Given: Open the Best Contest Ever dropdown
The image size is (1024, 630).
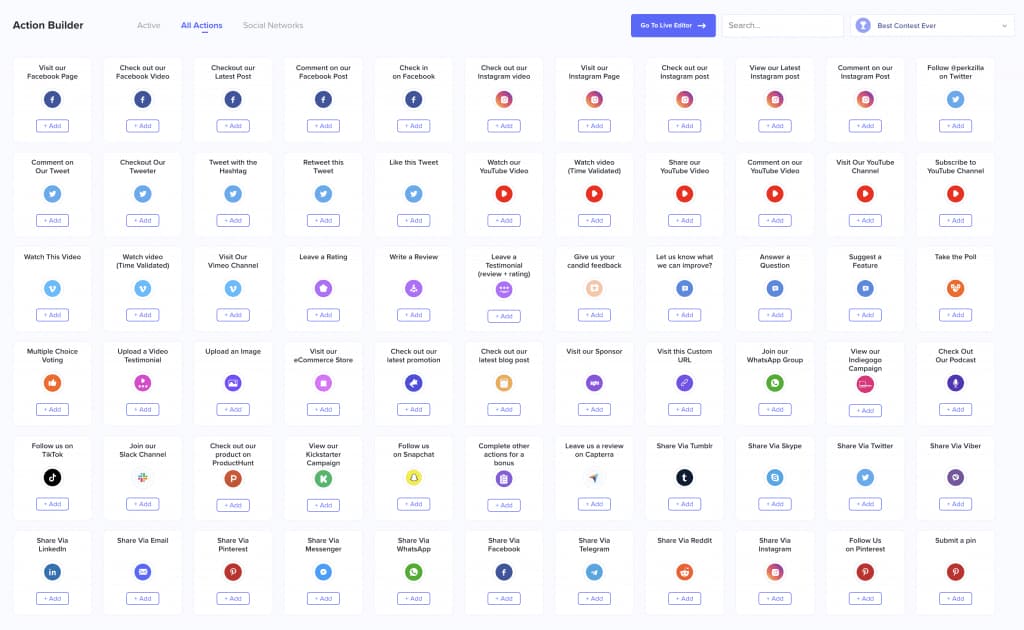Looking at the screenshot, I should click(x=932, y=25).
